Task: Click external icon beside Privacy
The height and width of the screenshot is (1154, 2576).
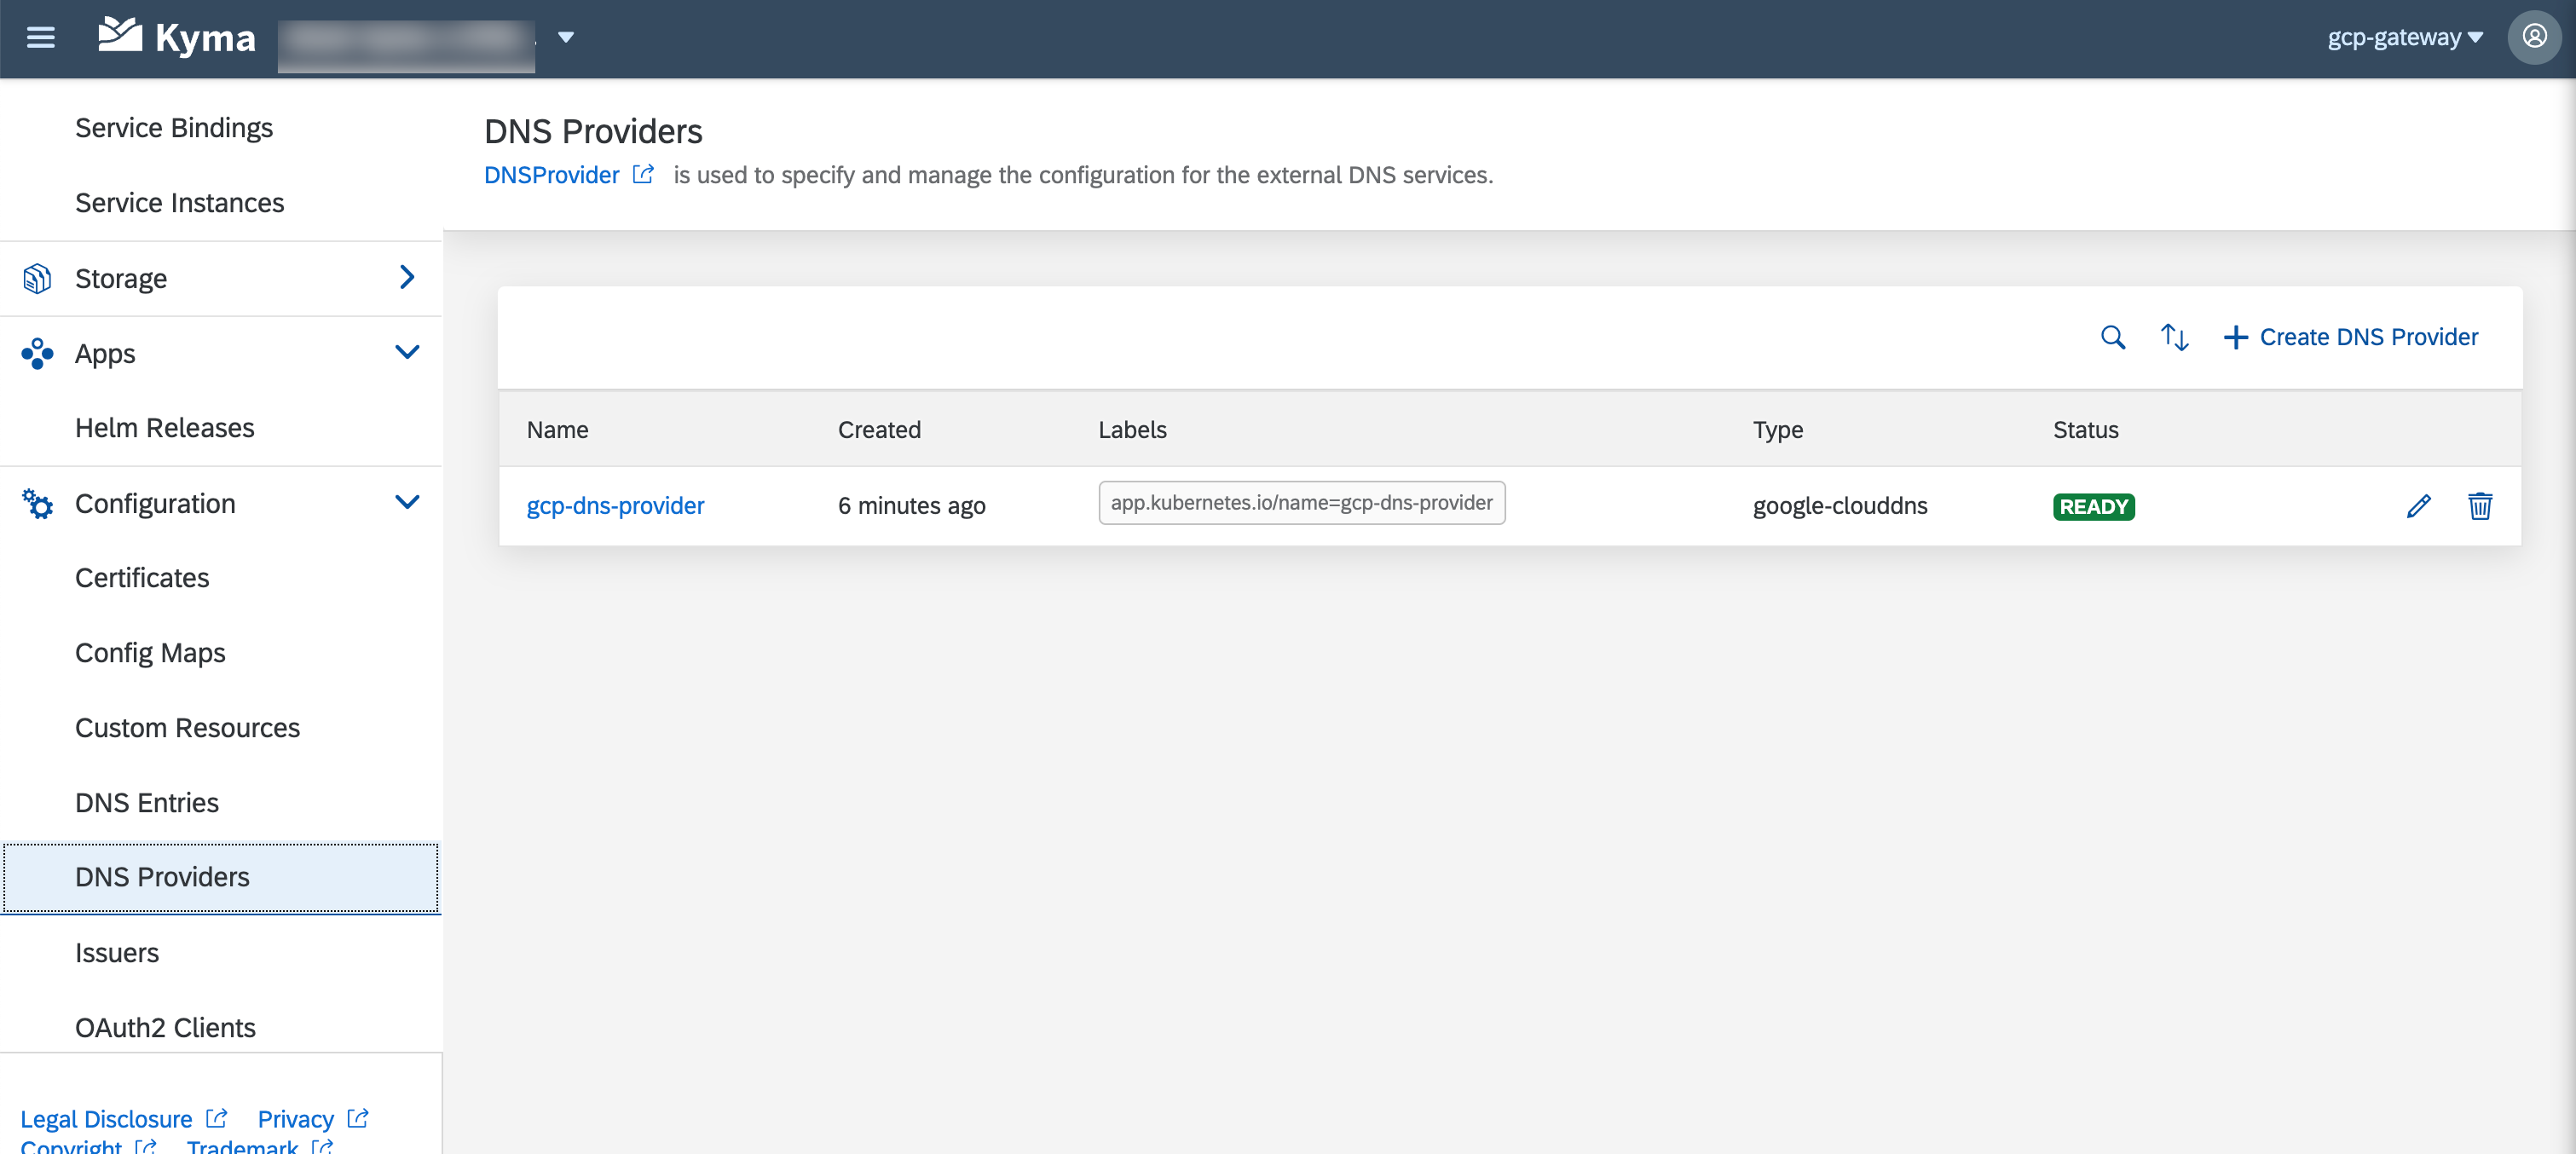Action: 358,1118
